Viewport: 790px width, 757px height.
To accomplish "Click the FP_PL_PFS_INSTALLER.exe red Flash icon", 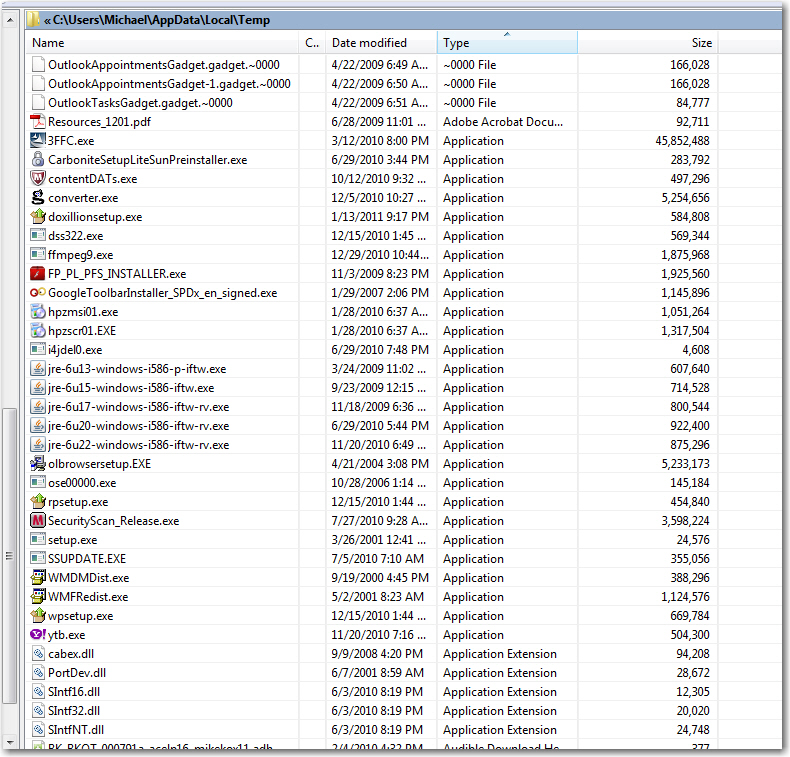I will 38,273.
